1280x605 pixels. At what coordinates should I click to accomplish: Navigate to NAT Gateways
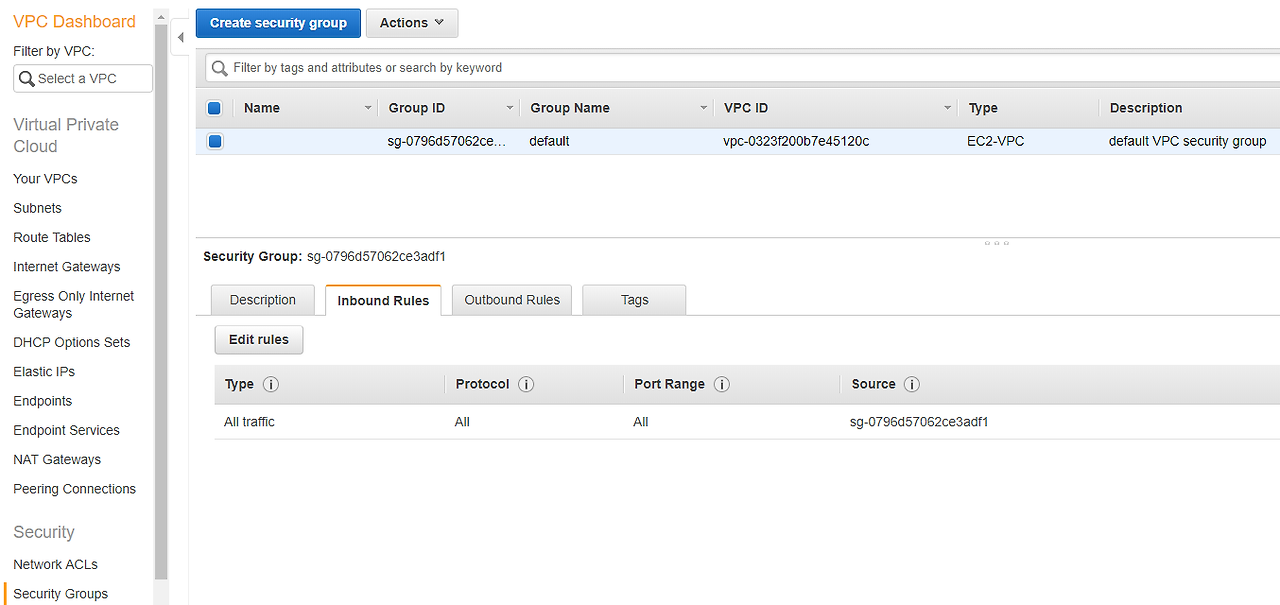click(x=57, y=460)
